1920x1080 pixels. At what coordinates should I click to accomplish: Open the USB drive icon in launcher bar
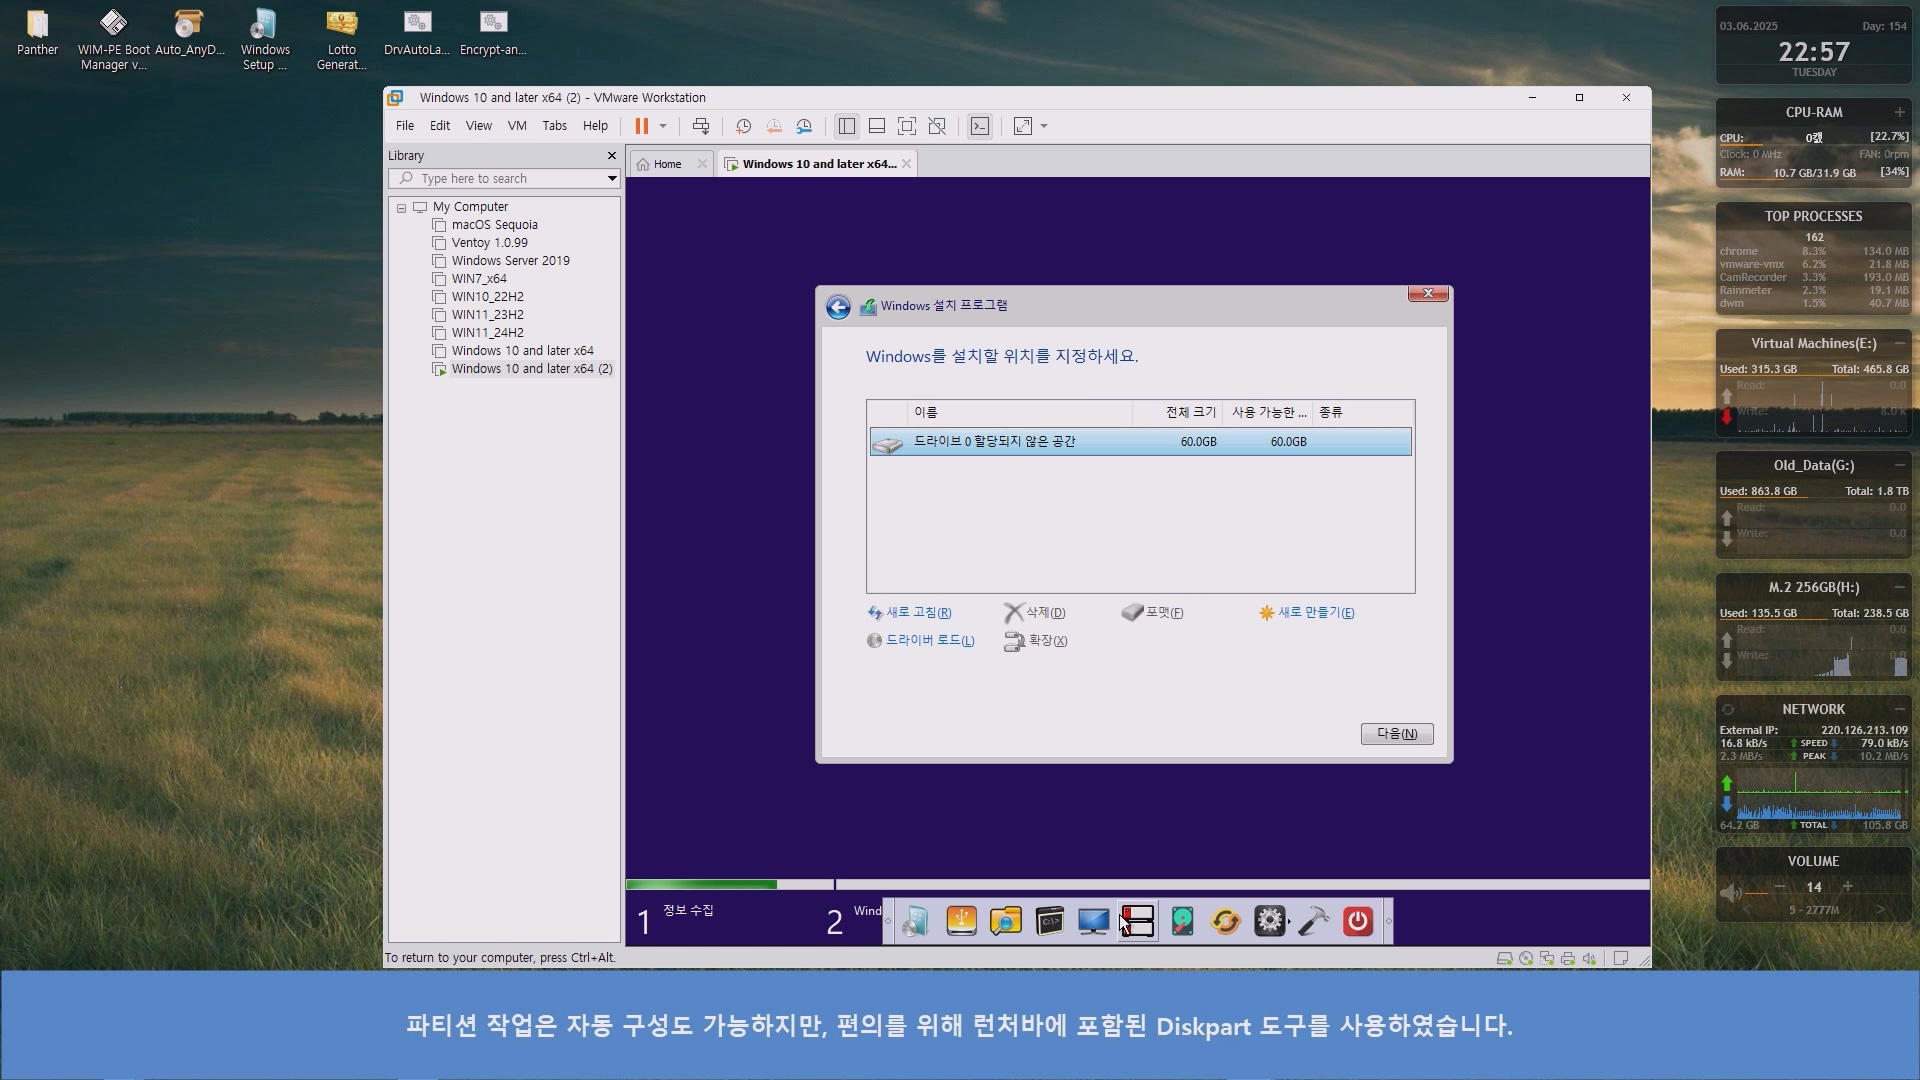pos(961,921)
